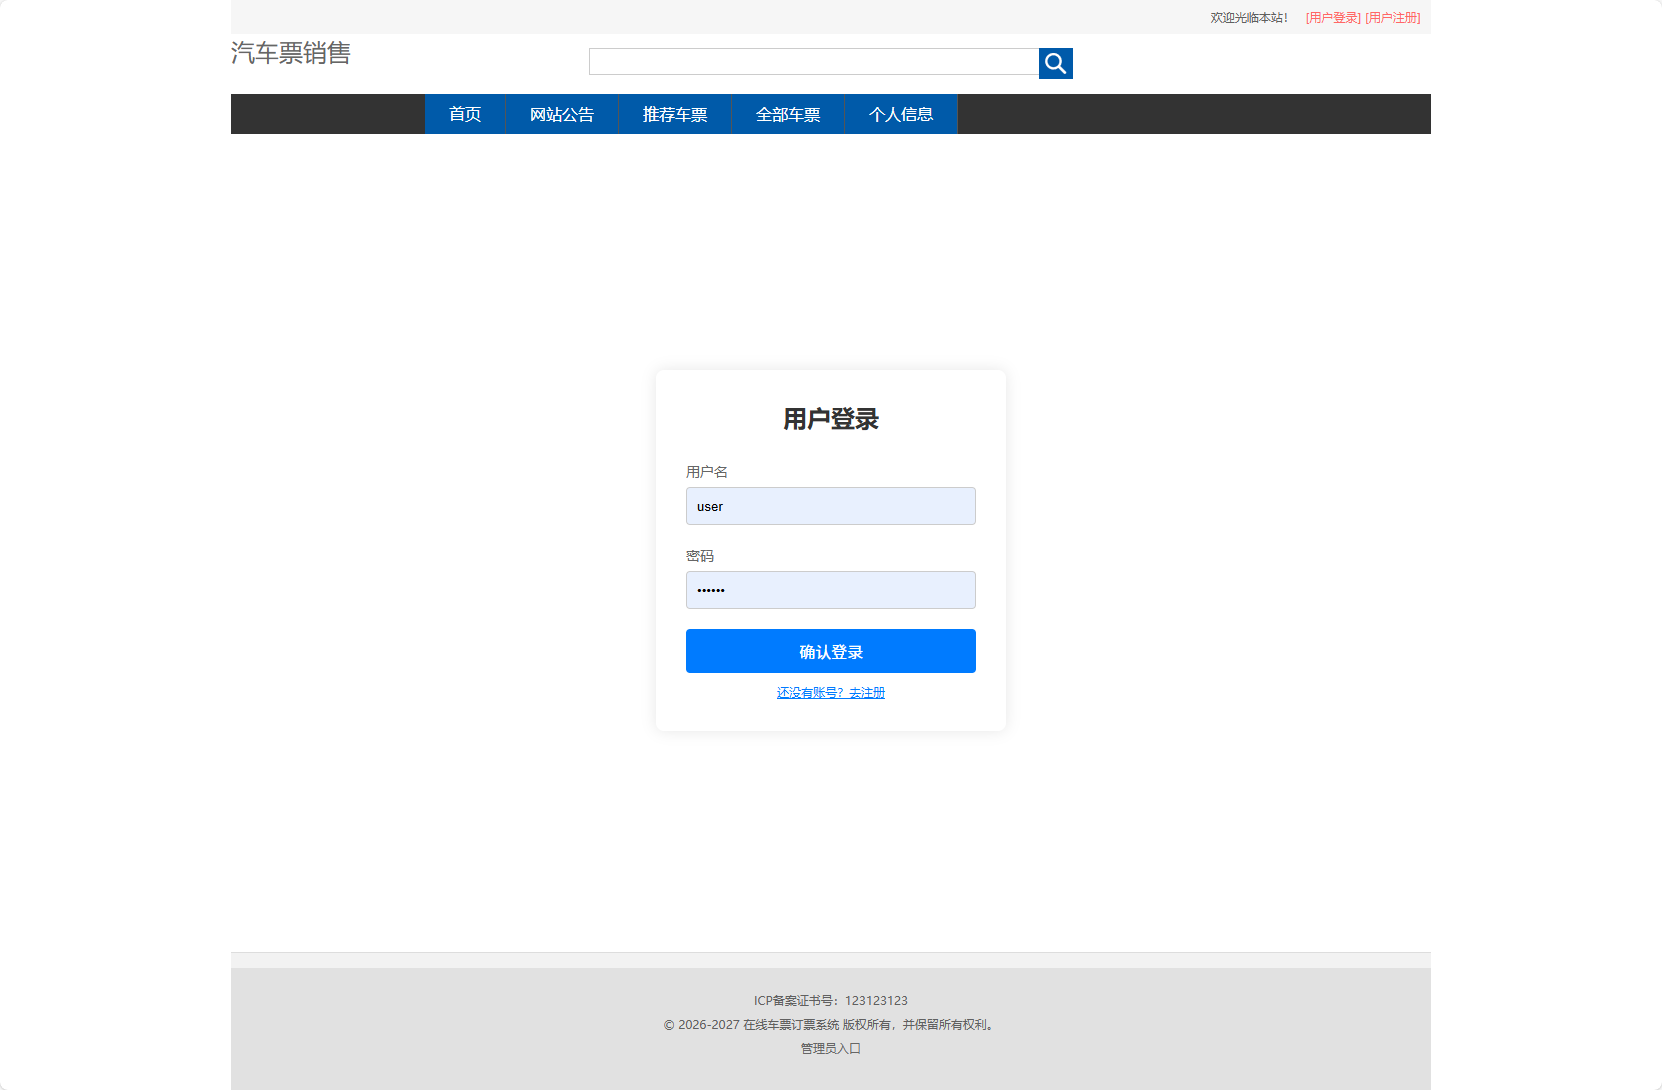
Task: Click inside the top search box
Action: pos(813,61)
